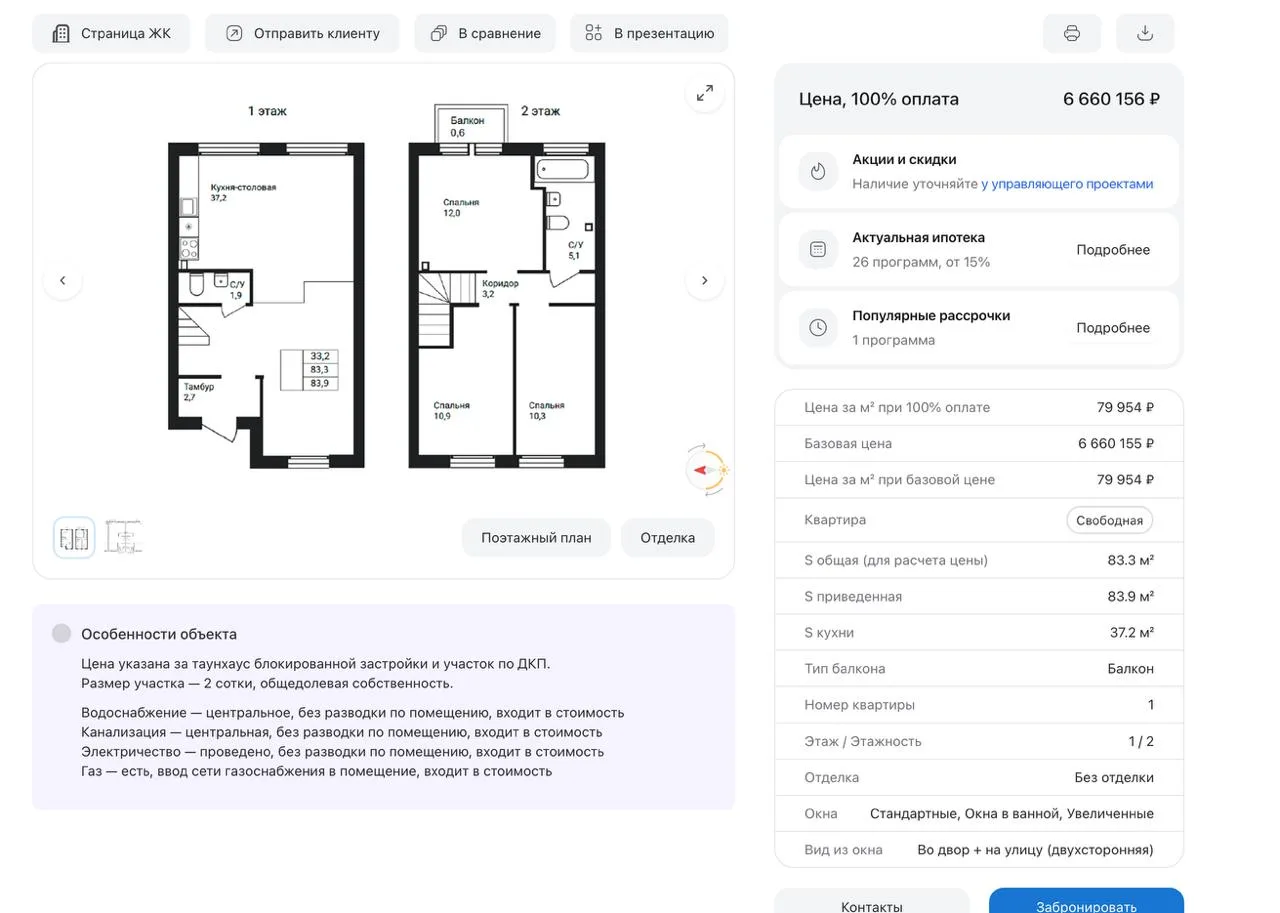Click the gray circle beside Особенности объекта

pyautogui.click(x=62, y=633)
